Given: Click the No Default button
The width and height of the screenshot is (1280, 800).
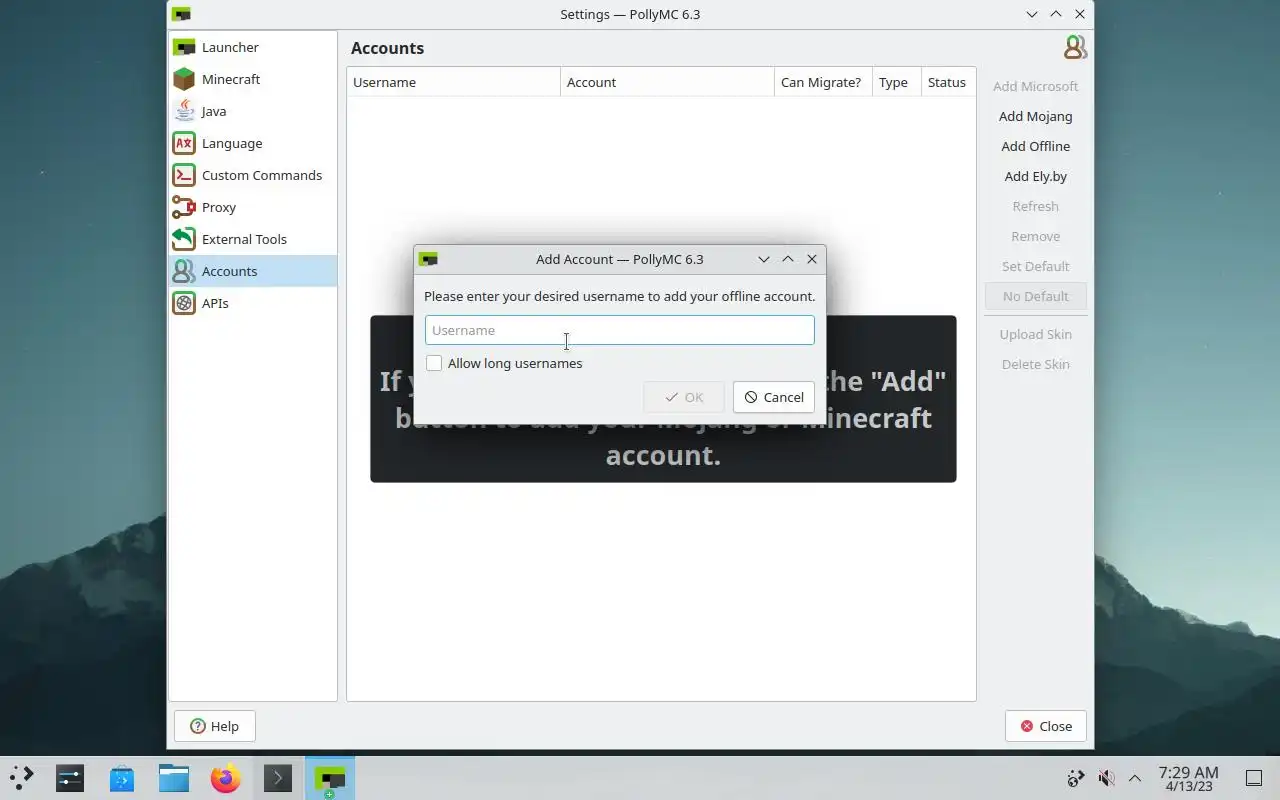Looking at the screenshot, I should pyautogui.click(x=1035, y=296).
